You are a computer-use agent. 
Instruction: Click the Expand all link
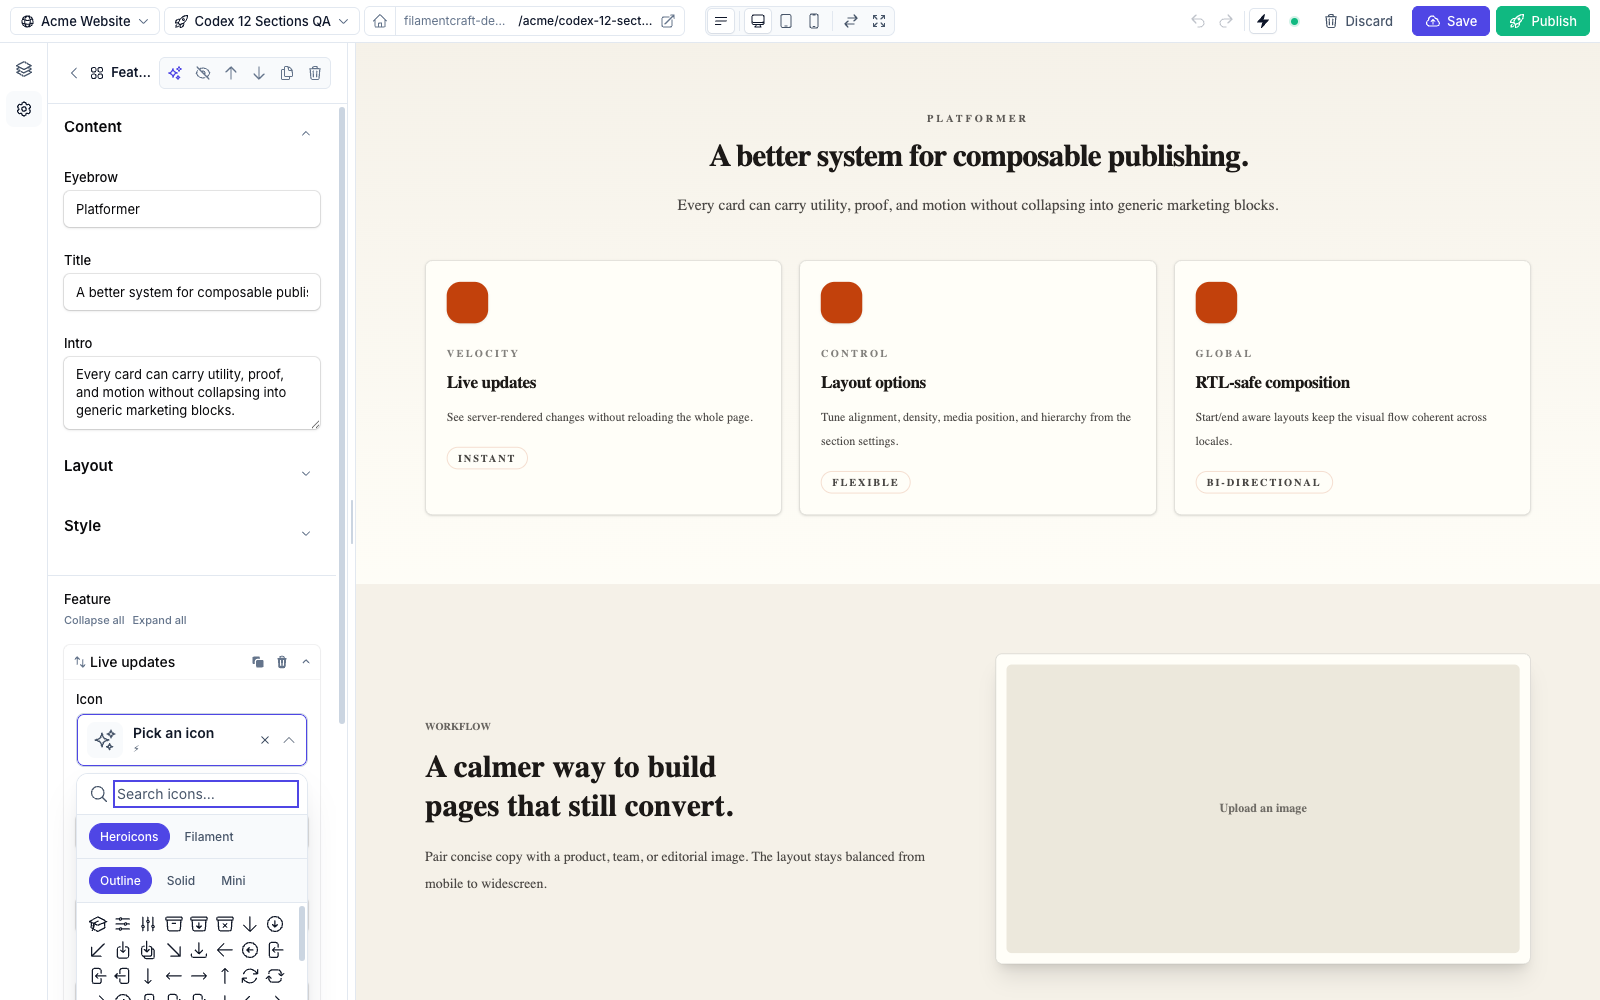point(159,620)
